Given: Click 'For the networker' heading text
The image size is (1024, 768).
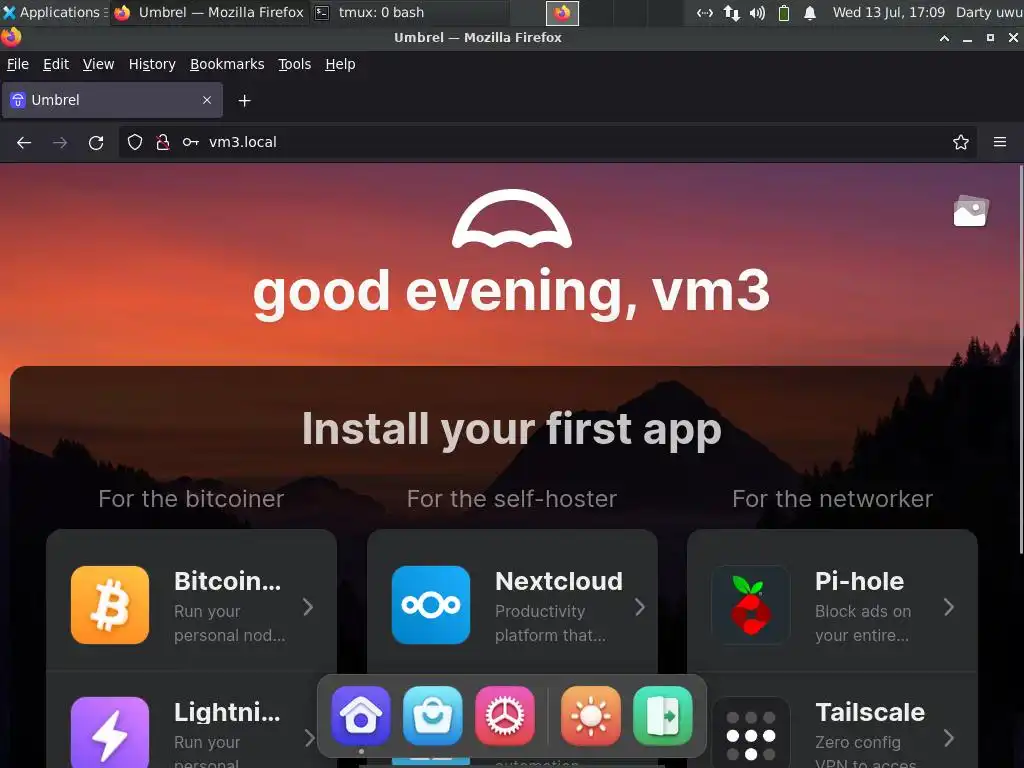Looking at the screenshot, I should click(833, 499).
